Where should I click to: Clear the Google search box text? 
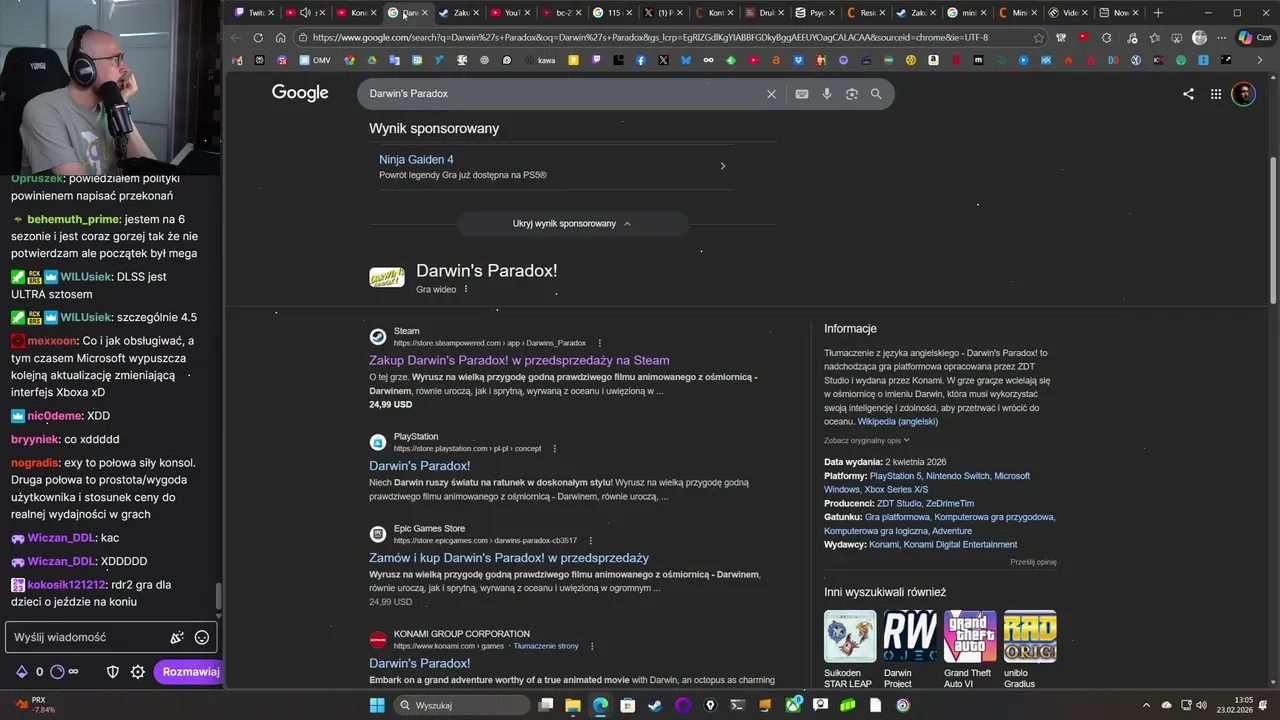pos(771,94)
